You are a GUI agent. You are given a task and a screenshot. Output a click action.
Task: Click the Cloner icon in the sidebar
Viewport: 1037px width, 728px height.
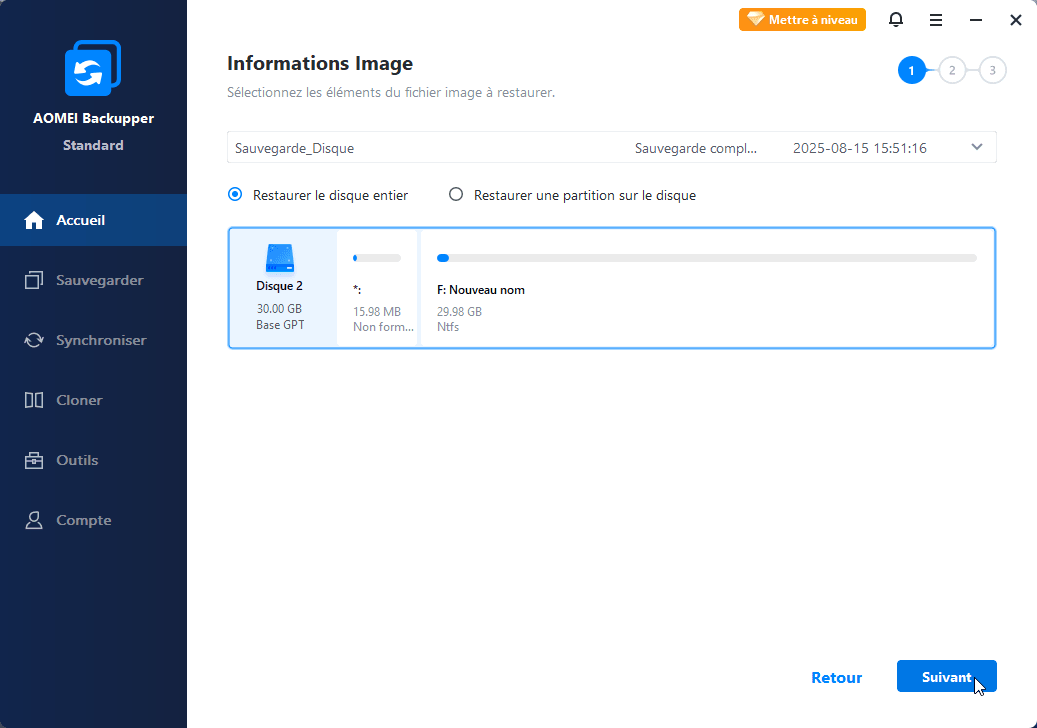(x=34, y=400)
